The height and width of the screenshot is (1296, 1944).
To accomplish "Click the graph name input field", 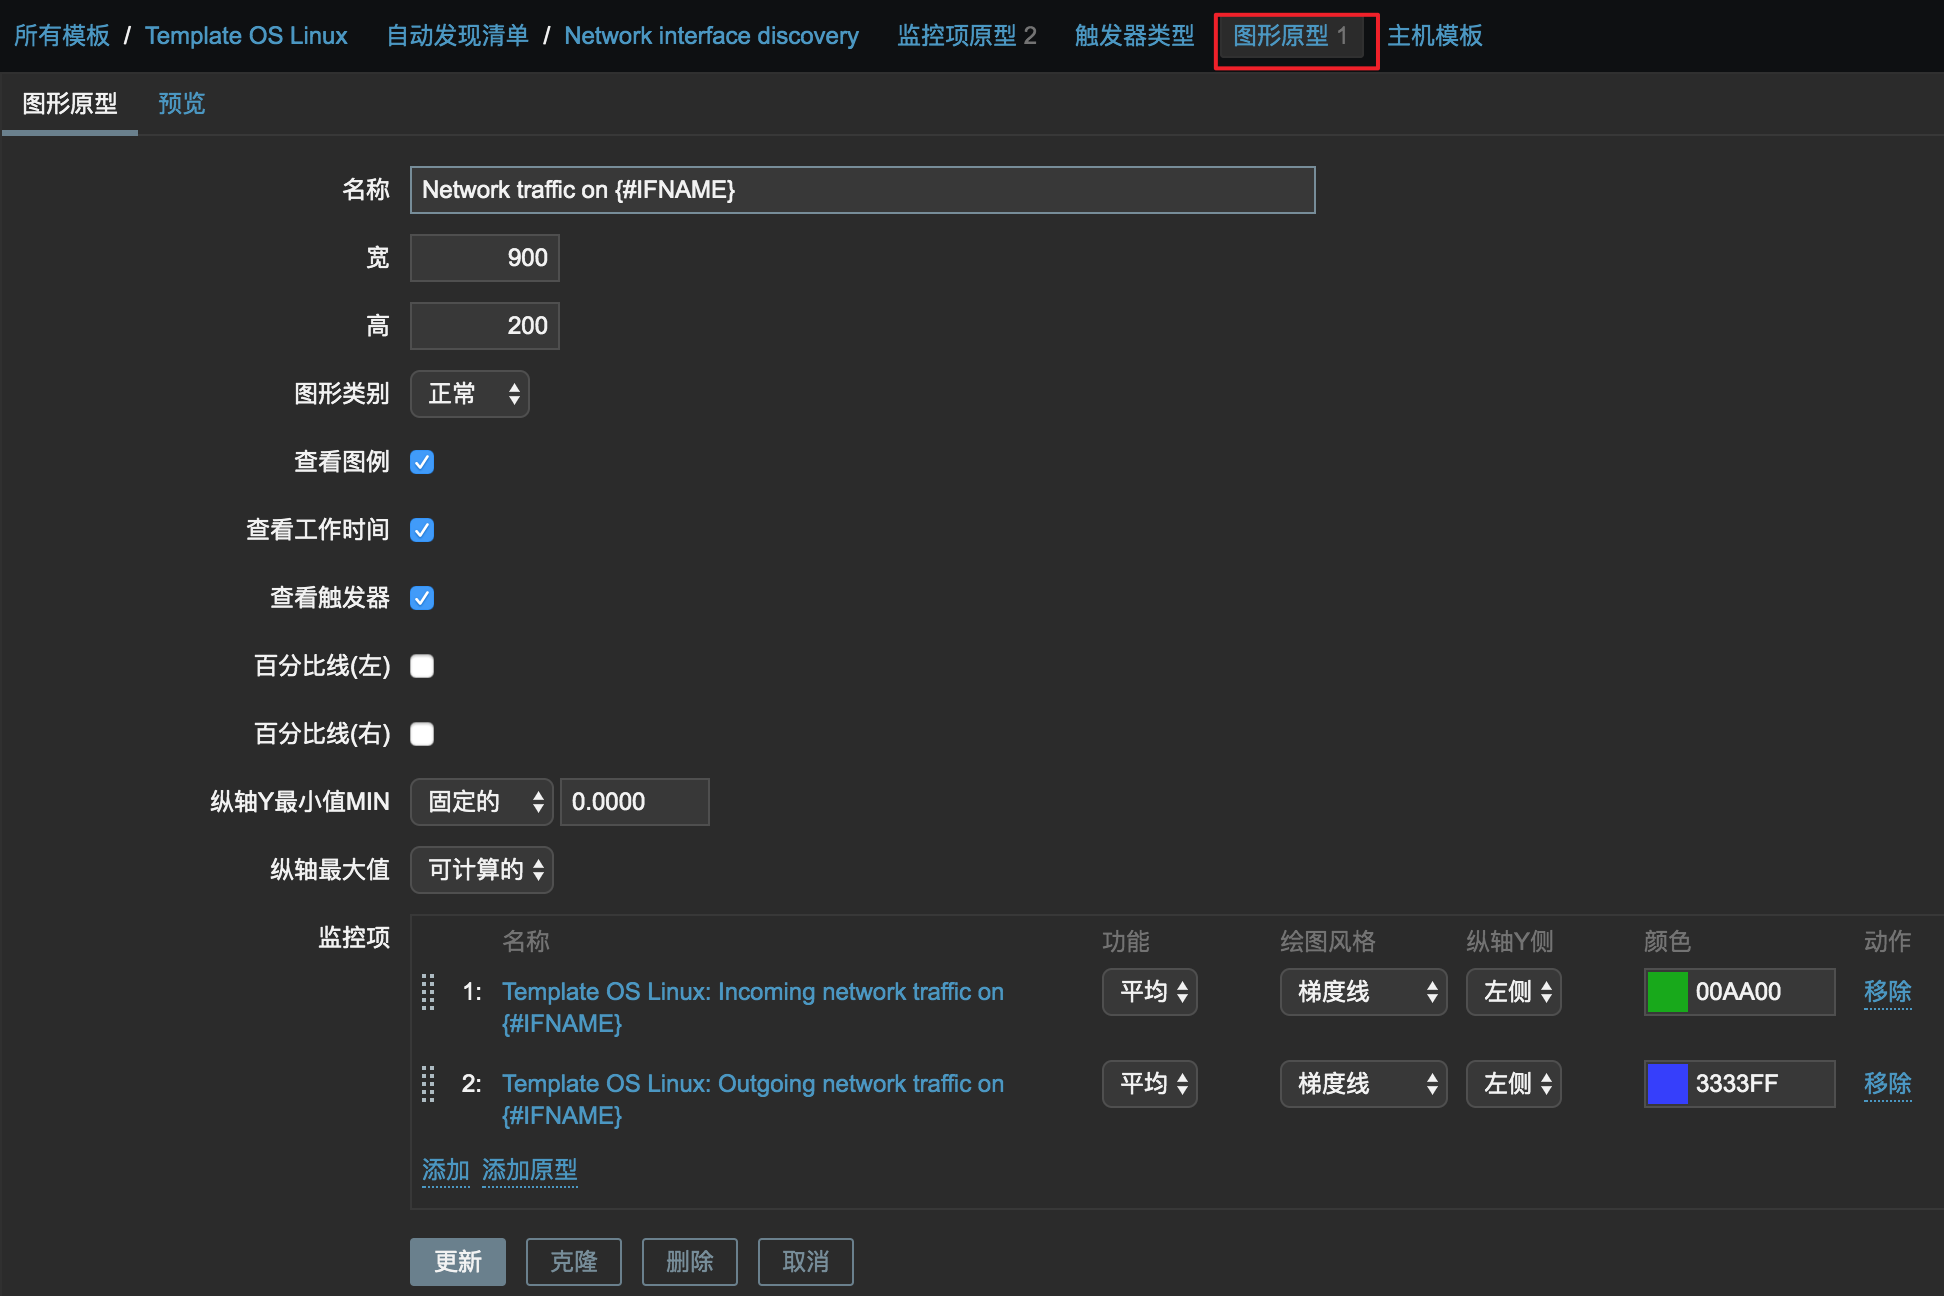I will 862,190.
